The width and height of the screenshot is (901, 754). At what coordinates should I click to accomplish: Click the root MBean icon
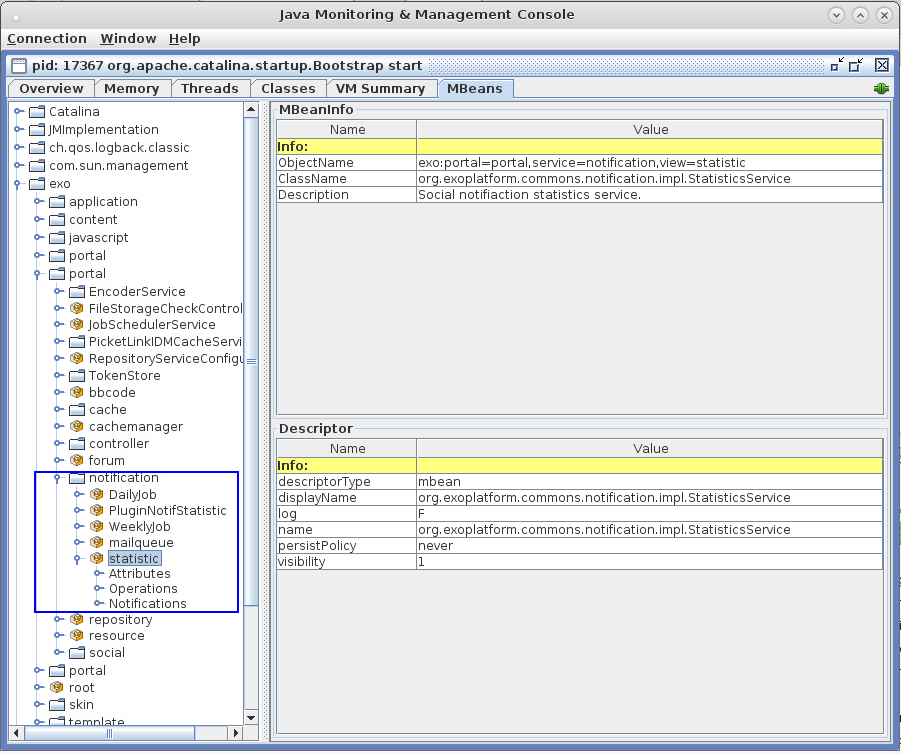[56, 687]
